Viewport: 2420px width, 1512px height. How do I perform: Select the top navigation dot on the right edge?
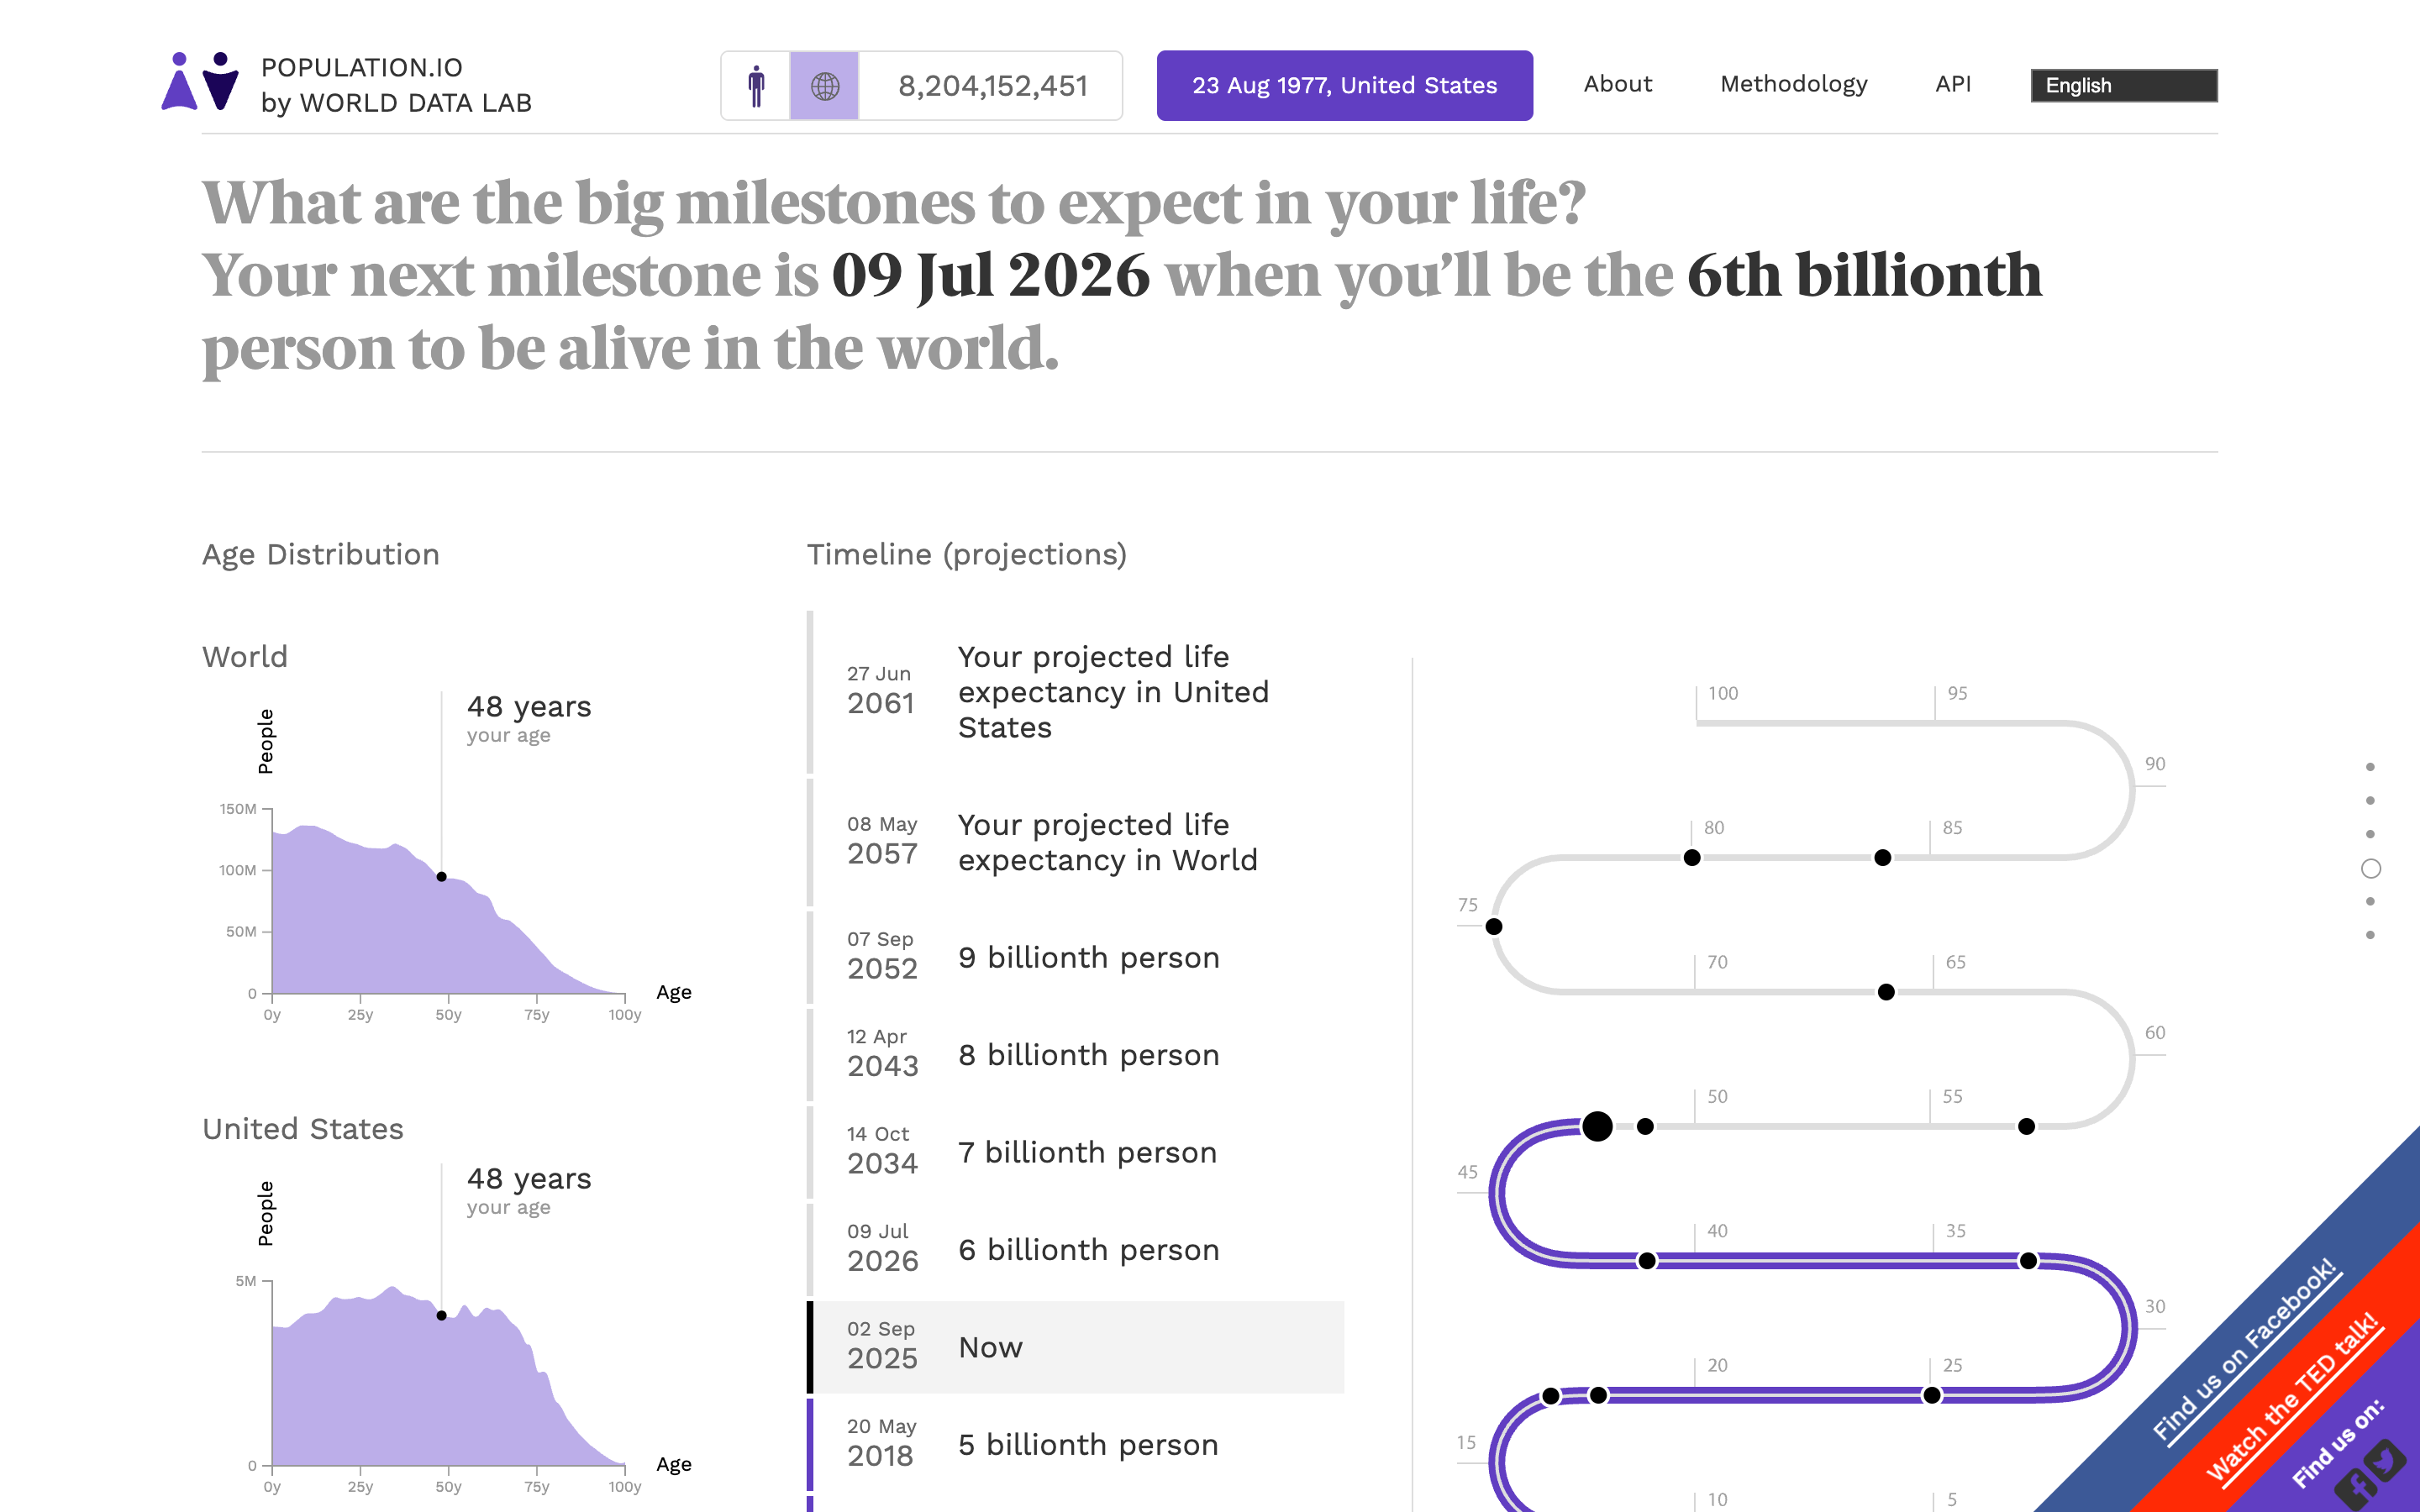click(x=2371, y=767)
